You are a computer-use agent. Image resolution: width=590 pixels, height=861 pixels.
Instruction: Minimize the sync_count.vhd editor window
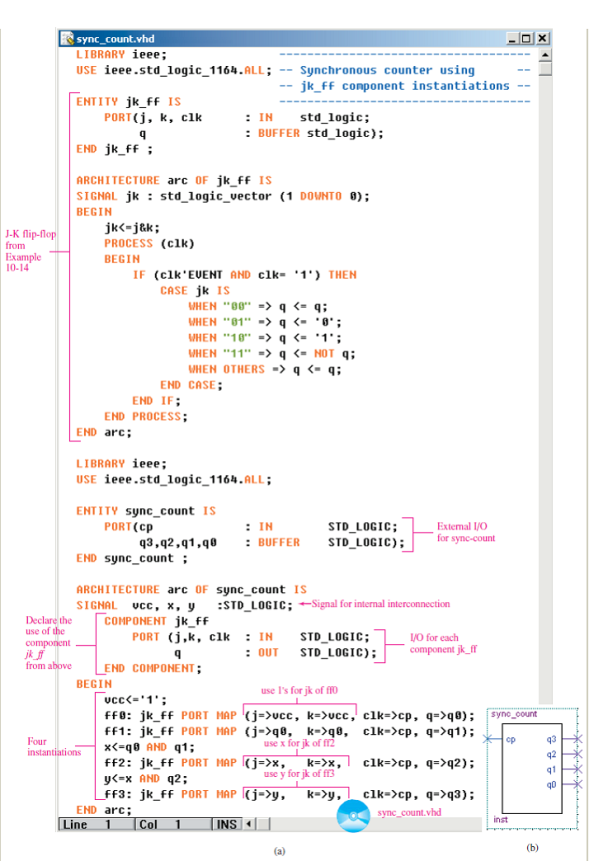512,38
